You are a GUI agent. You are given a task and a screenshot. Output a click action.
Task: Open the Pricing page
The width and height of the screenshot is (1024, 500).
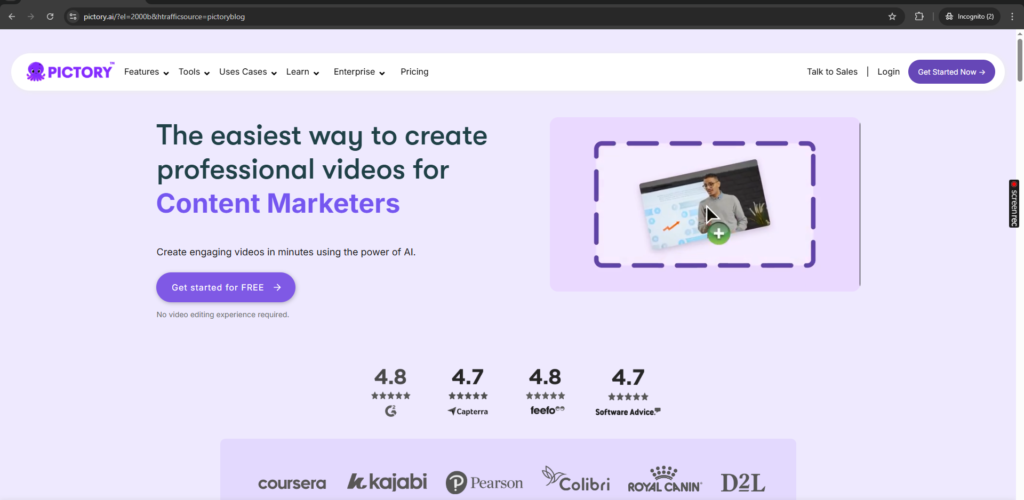[415, 72]
